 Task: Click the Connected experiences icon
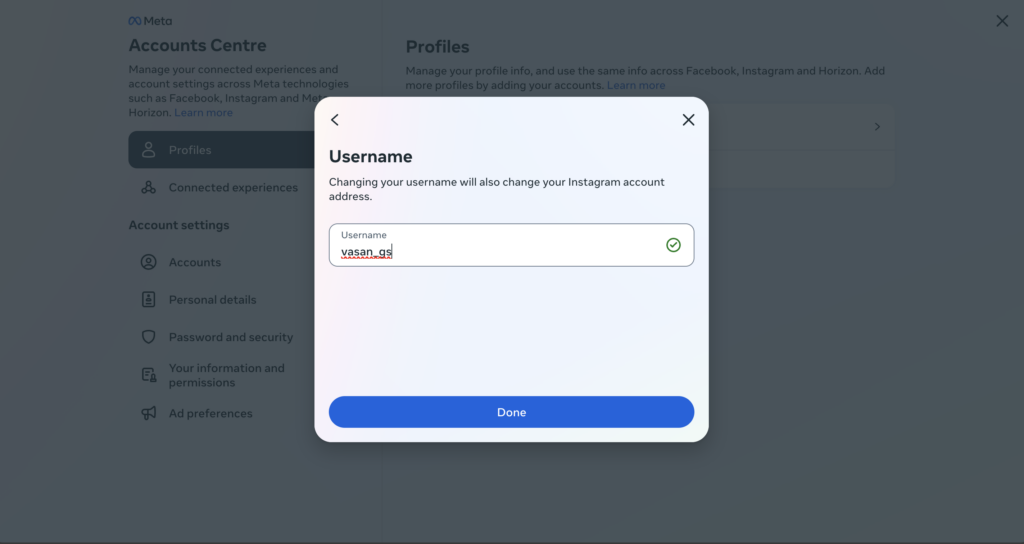tap(148, 187)
